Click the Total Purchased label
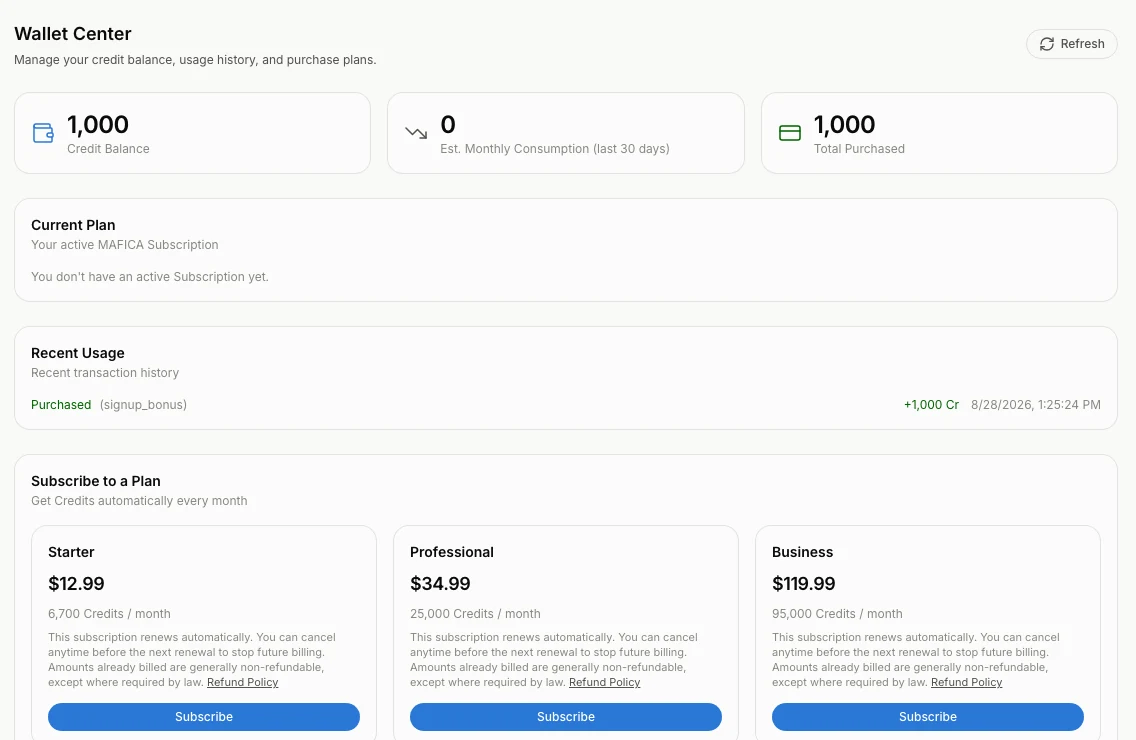 (859, 149)
